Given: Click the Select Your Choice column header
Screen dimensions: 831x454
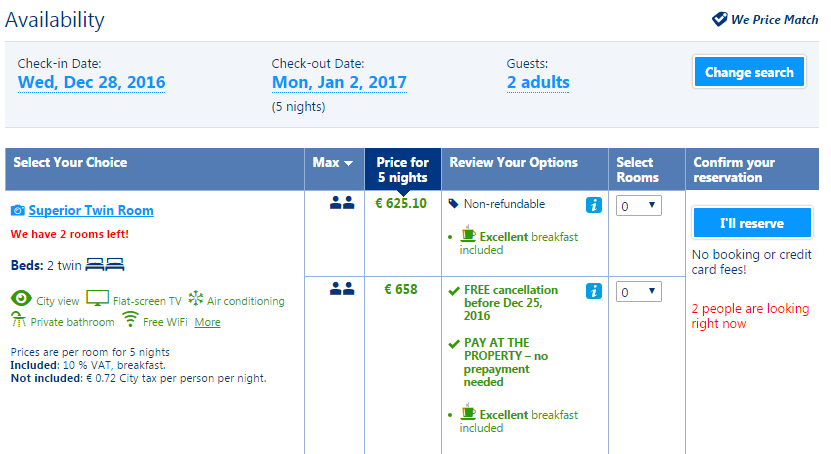Looking at the screenshot, I should pyautogui.click(x=71, y=162).
